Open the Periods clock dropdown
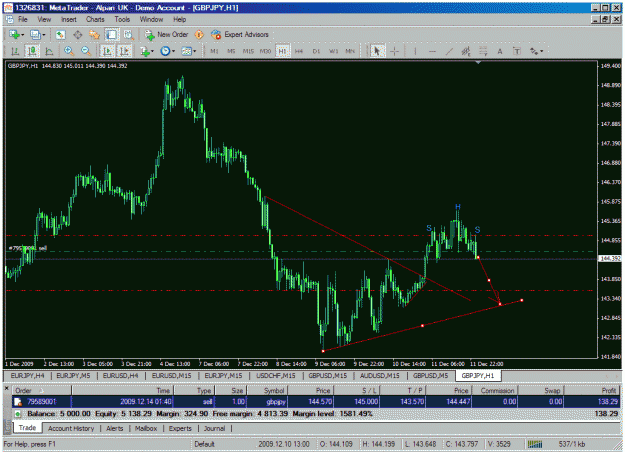Screen dimensions: 625x452 [x=167, y=51]
